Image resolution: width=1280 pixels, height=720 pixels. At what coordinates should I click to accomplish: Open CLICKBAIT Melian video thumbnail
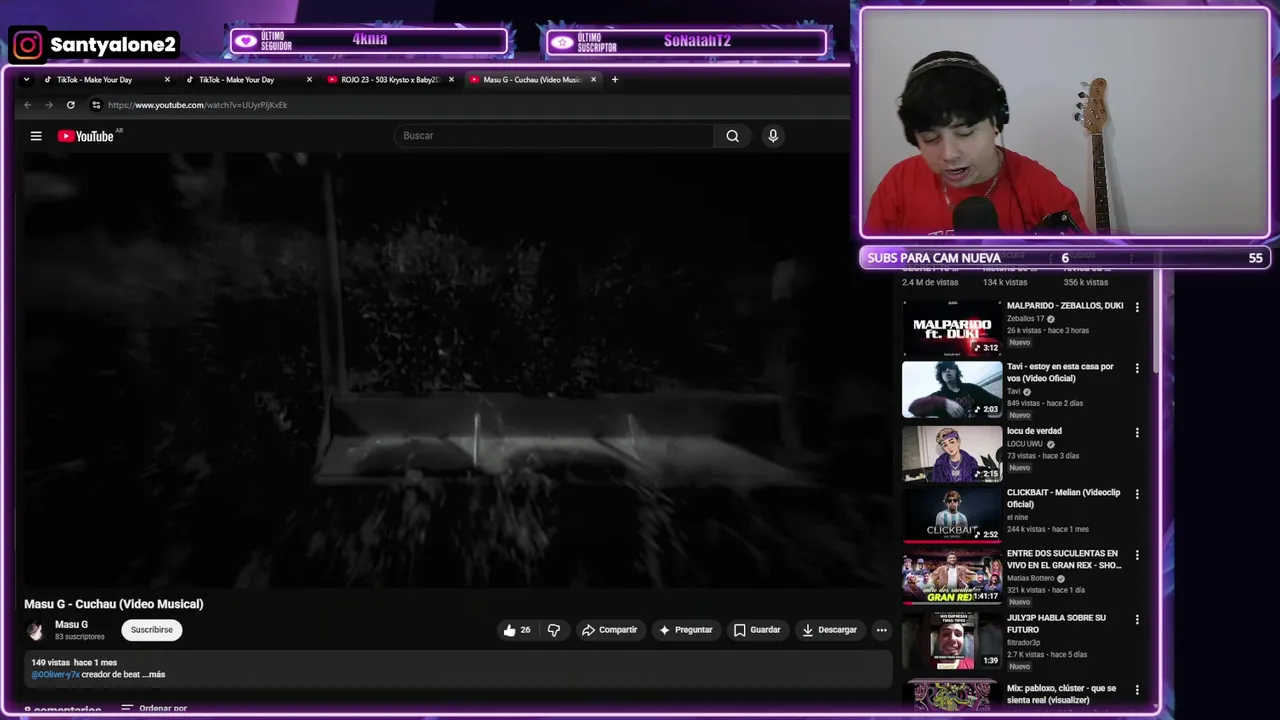952,515
